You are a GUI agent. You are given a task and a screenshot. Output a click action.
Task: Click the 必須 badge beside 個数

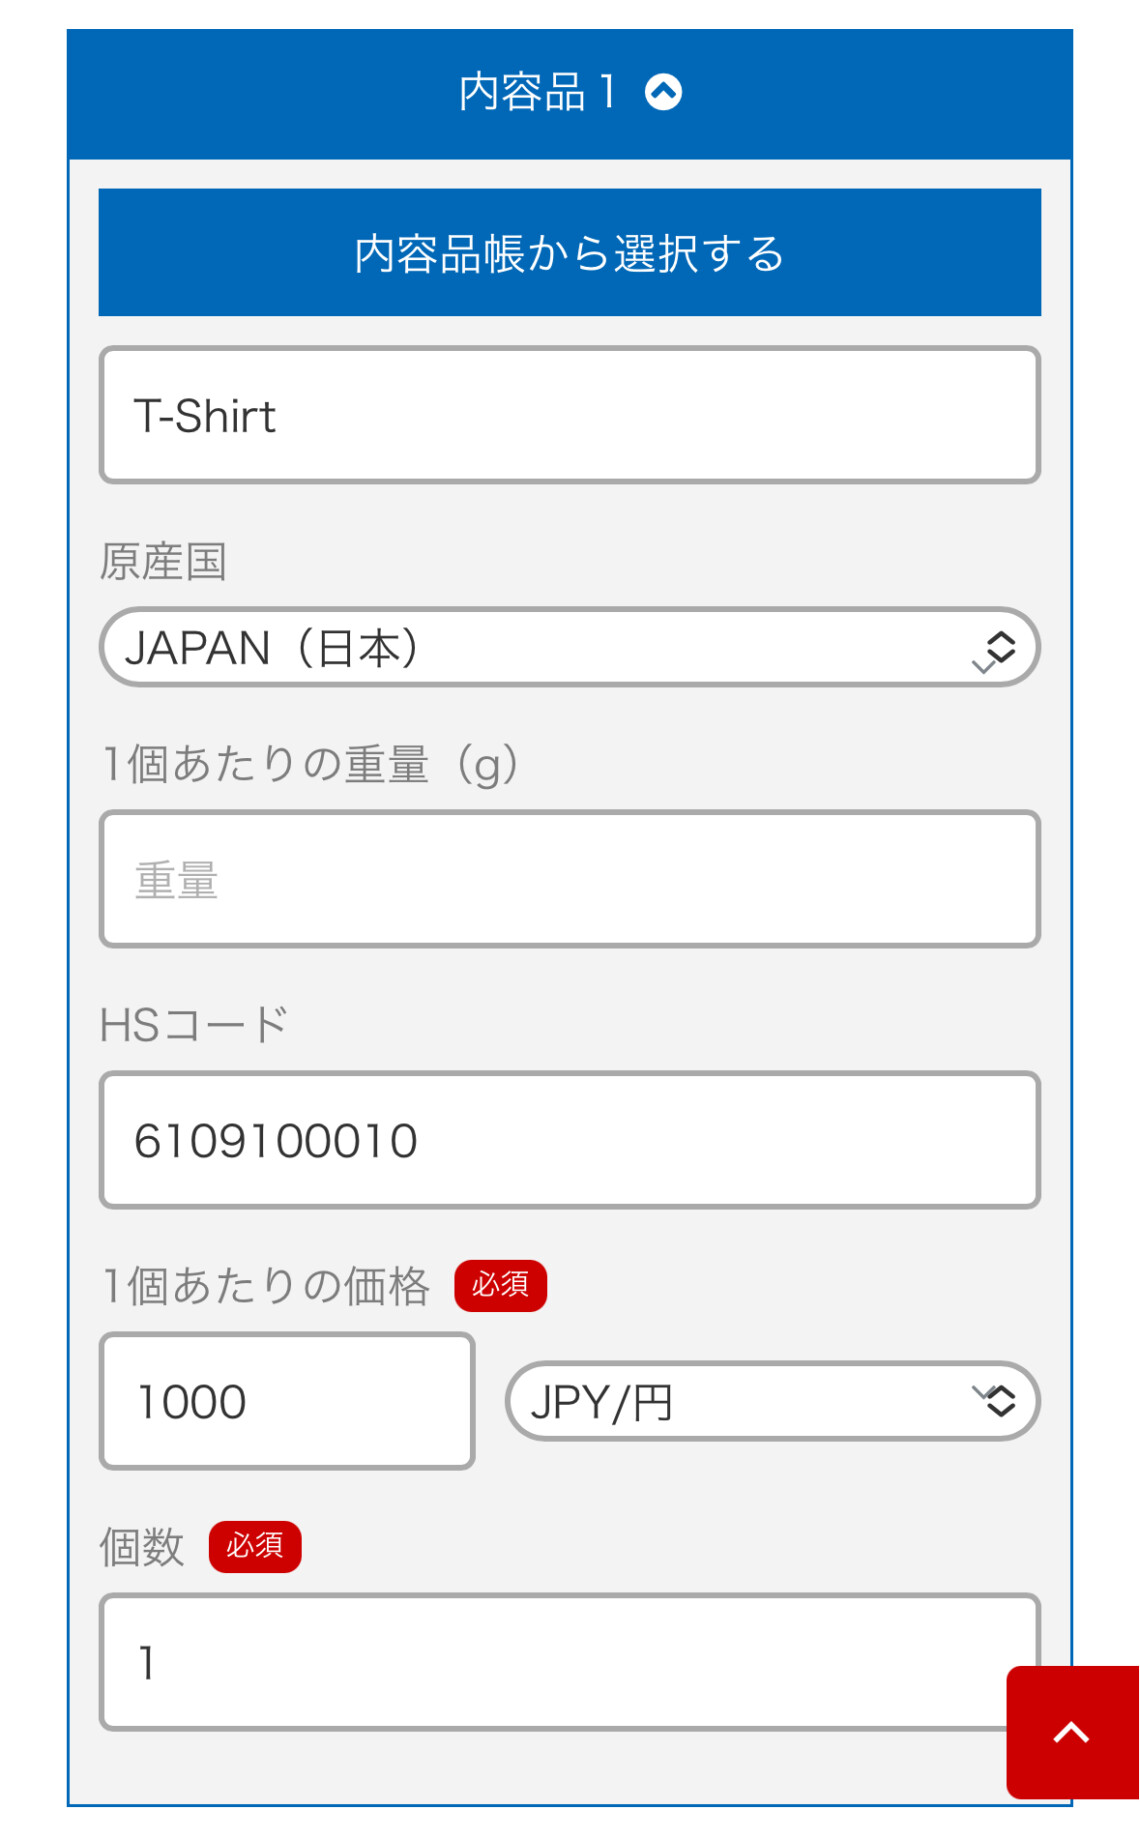(x=254, y=1546)
